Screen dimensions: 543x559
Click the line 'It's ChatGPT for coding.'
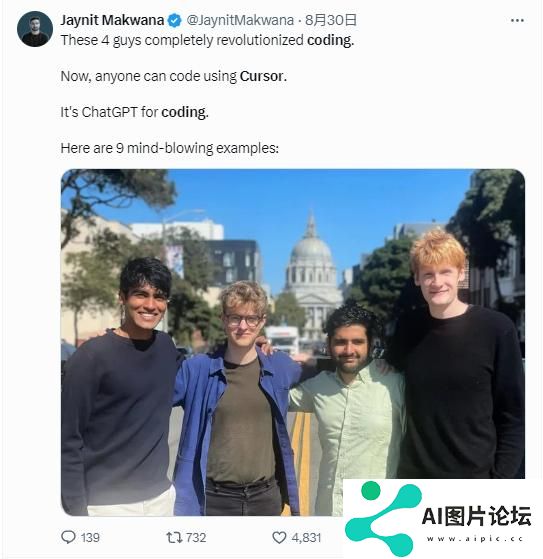coord(134,112)
